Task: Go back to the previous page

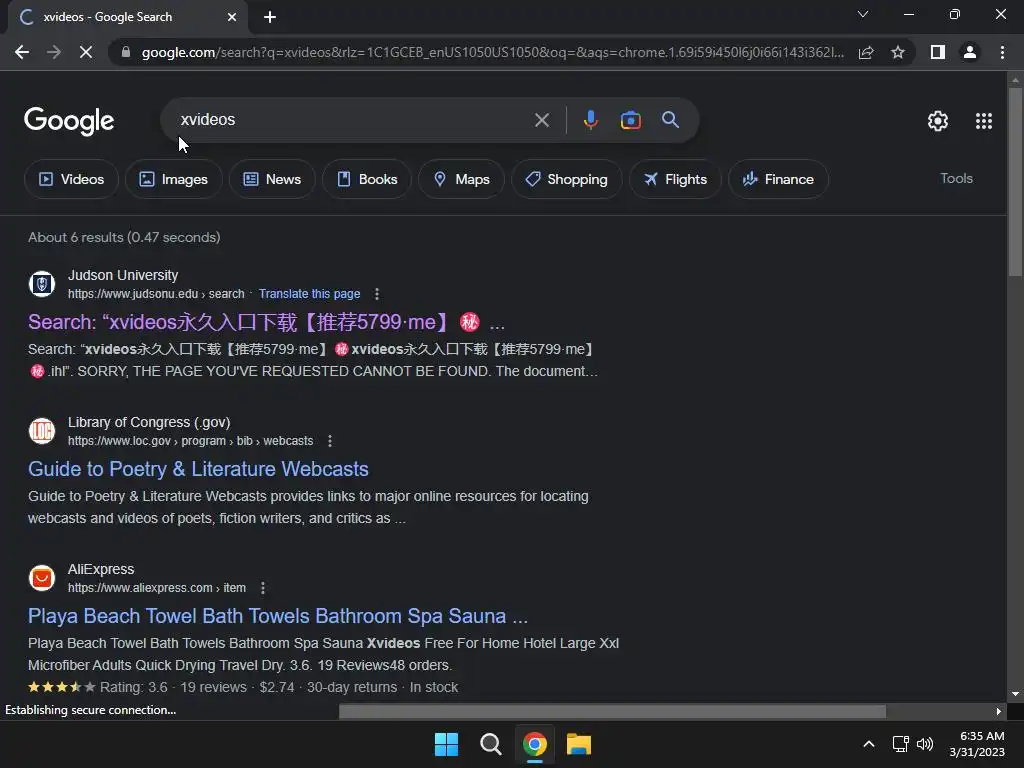Action: 22,52
